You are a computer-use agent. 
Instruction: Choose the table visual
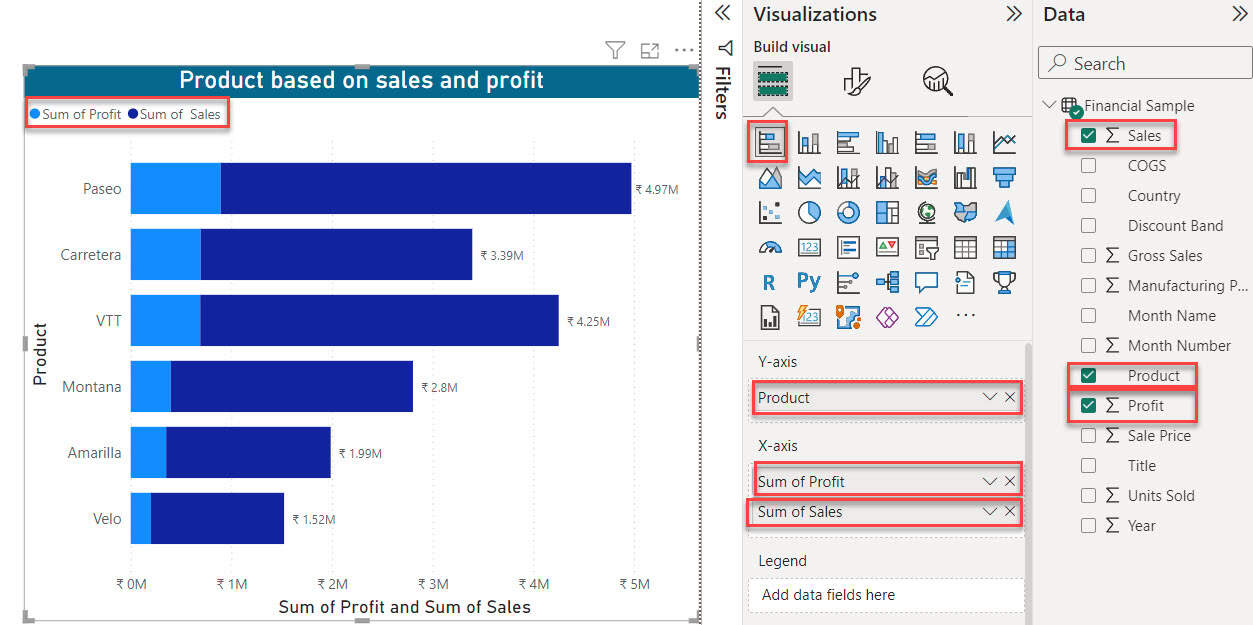pyautogui.click(x=965, y=247)
